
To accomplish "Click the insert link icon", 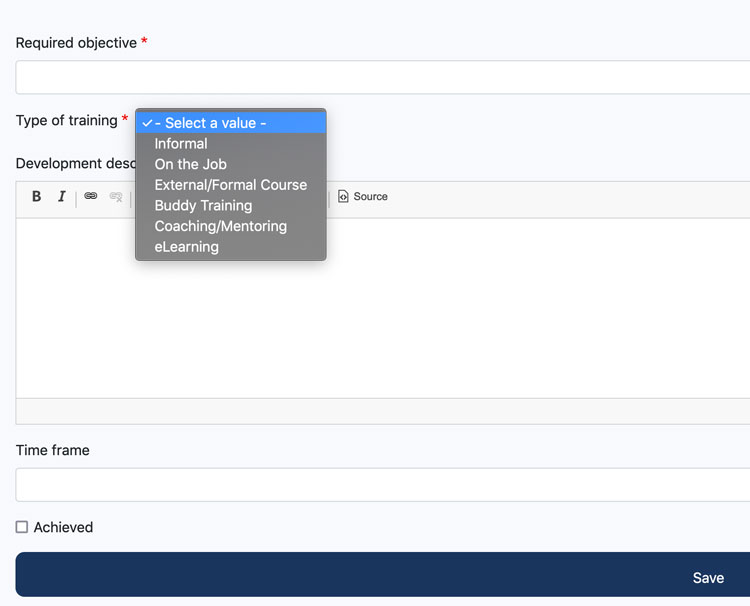I will click(x=91, y=197).
